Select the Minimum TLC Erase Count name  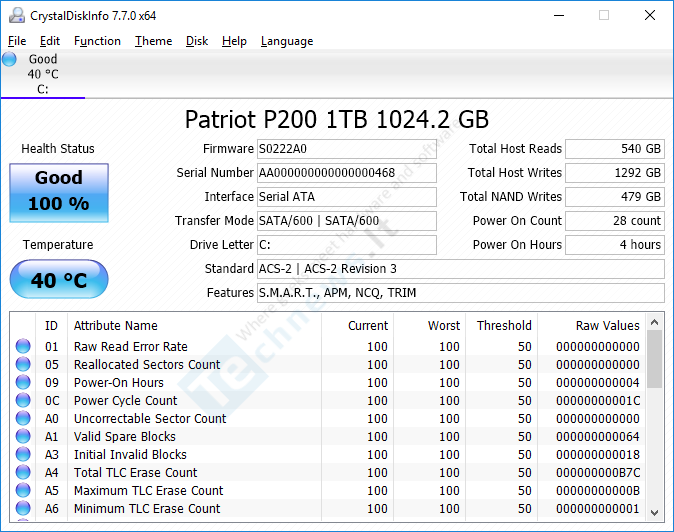(147, 509)
